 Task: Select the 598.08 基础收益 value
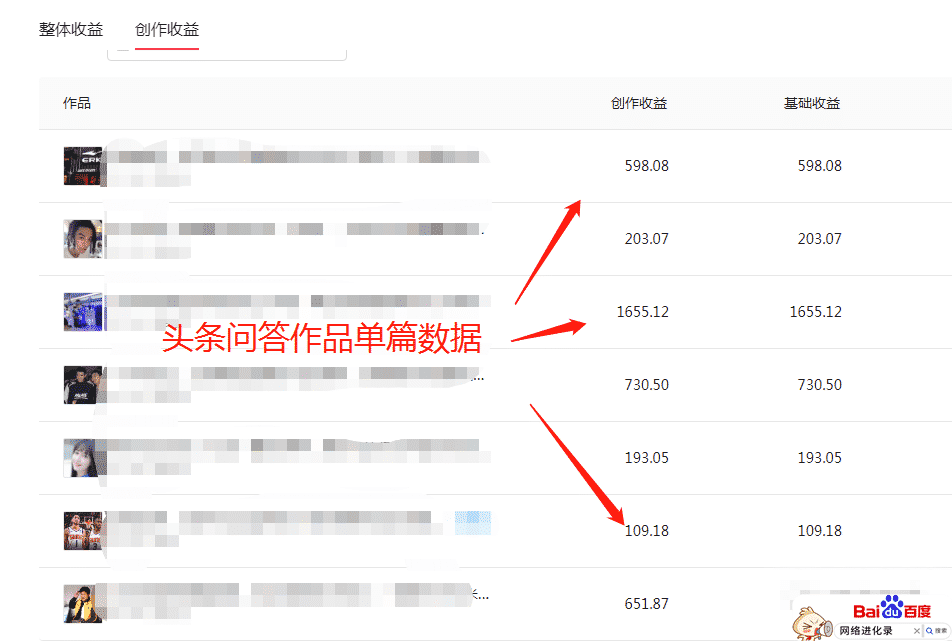(x=820, y=166)
